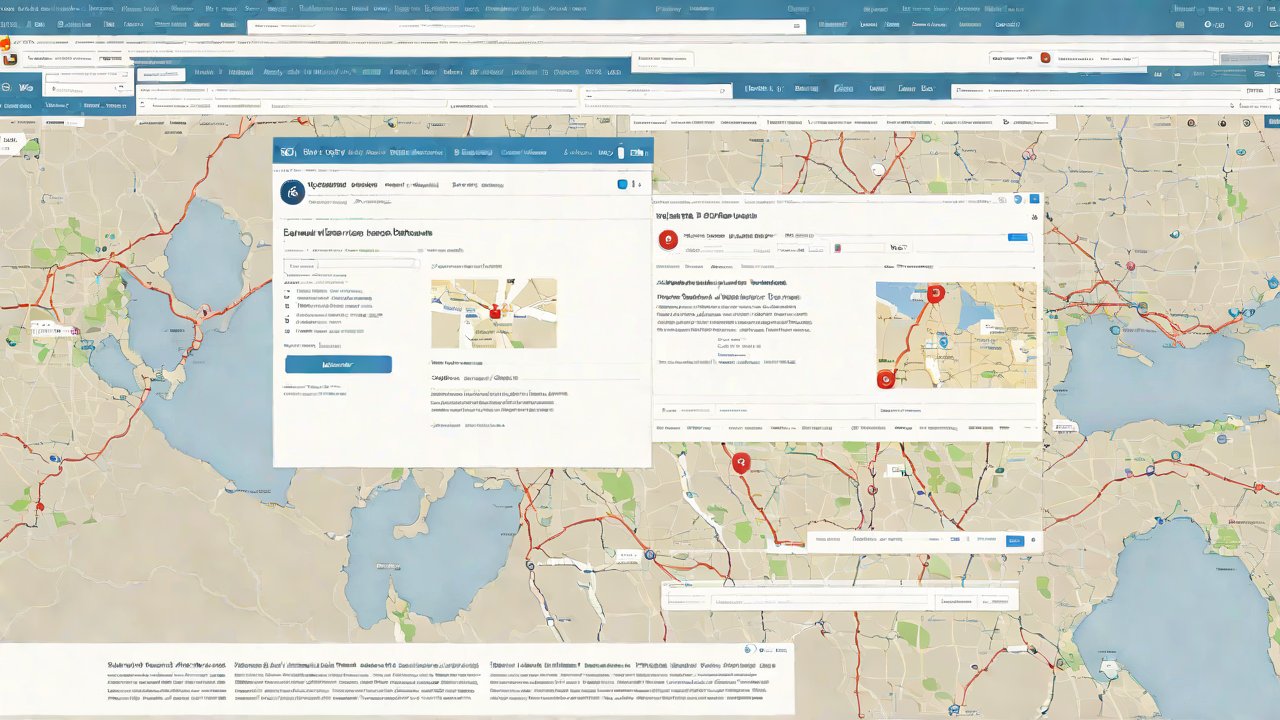Click the blue location marker inside route thumbnail

coord(943,342)
